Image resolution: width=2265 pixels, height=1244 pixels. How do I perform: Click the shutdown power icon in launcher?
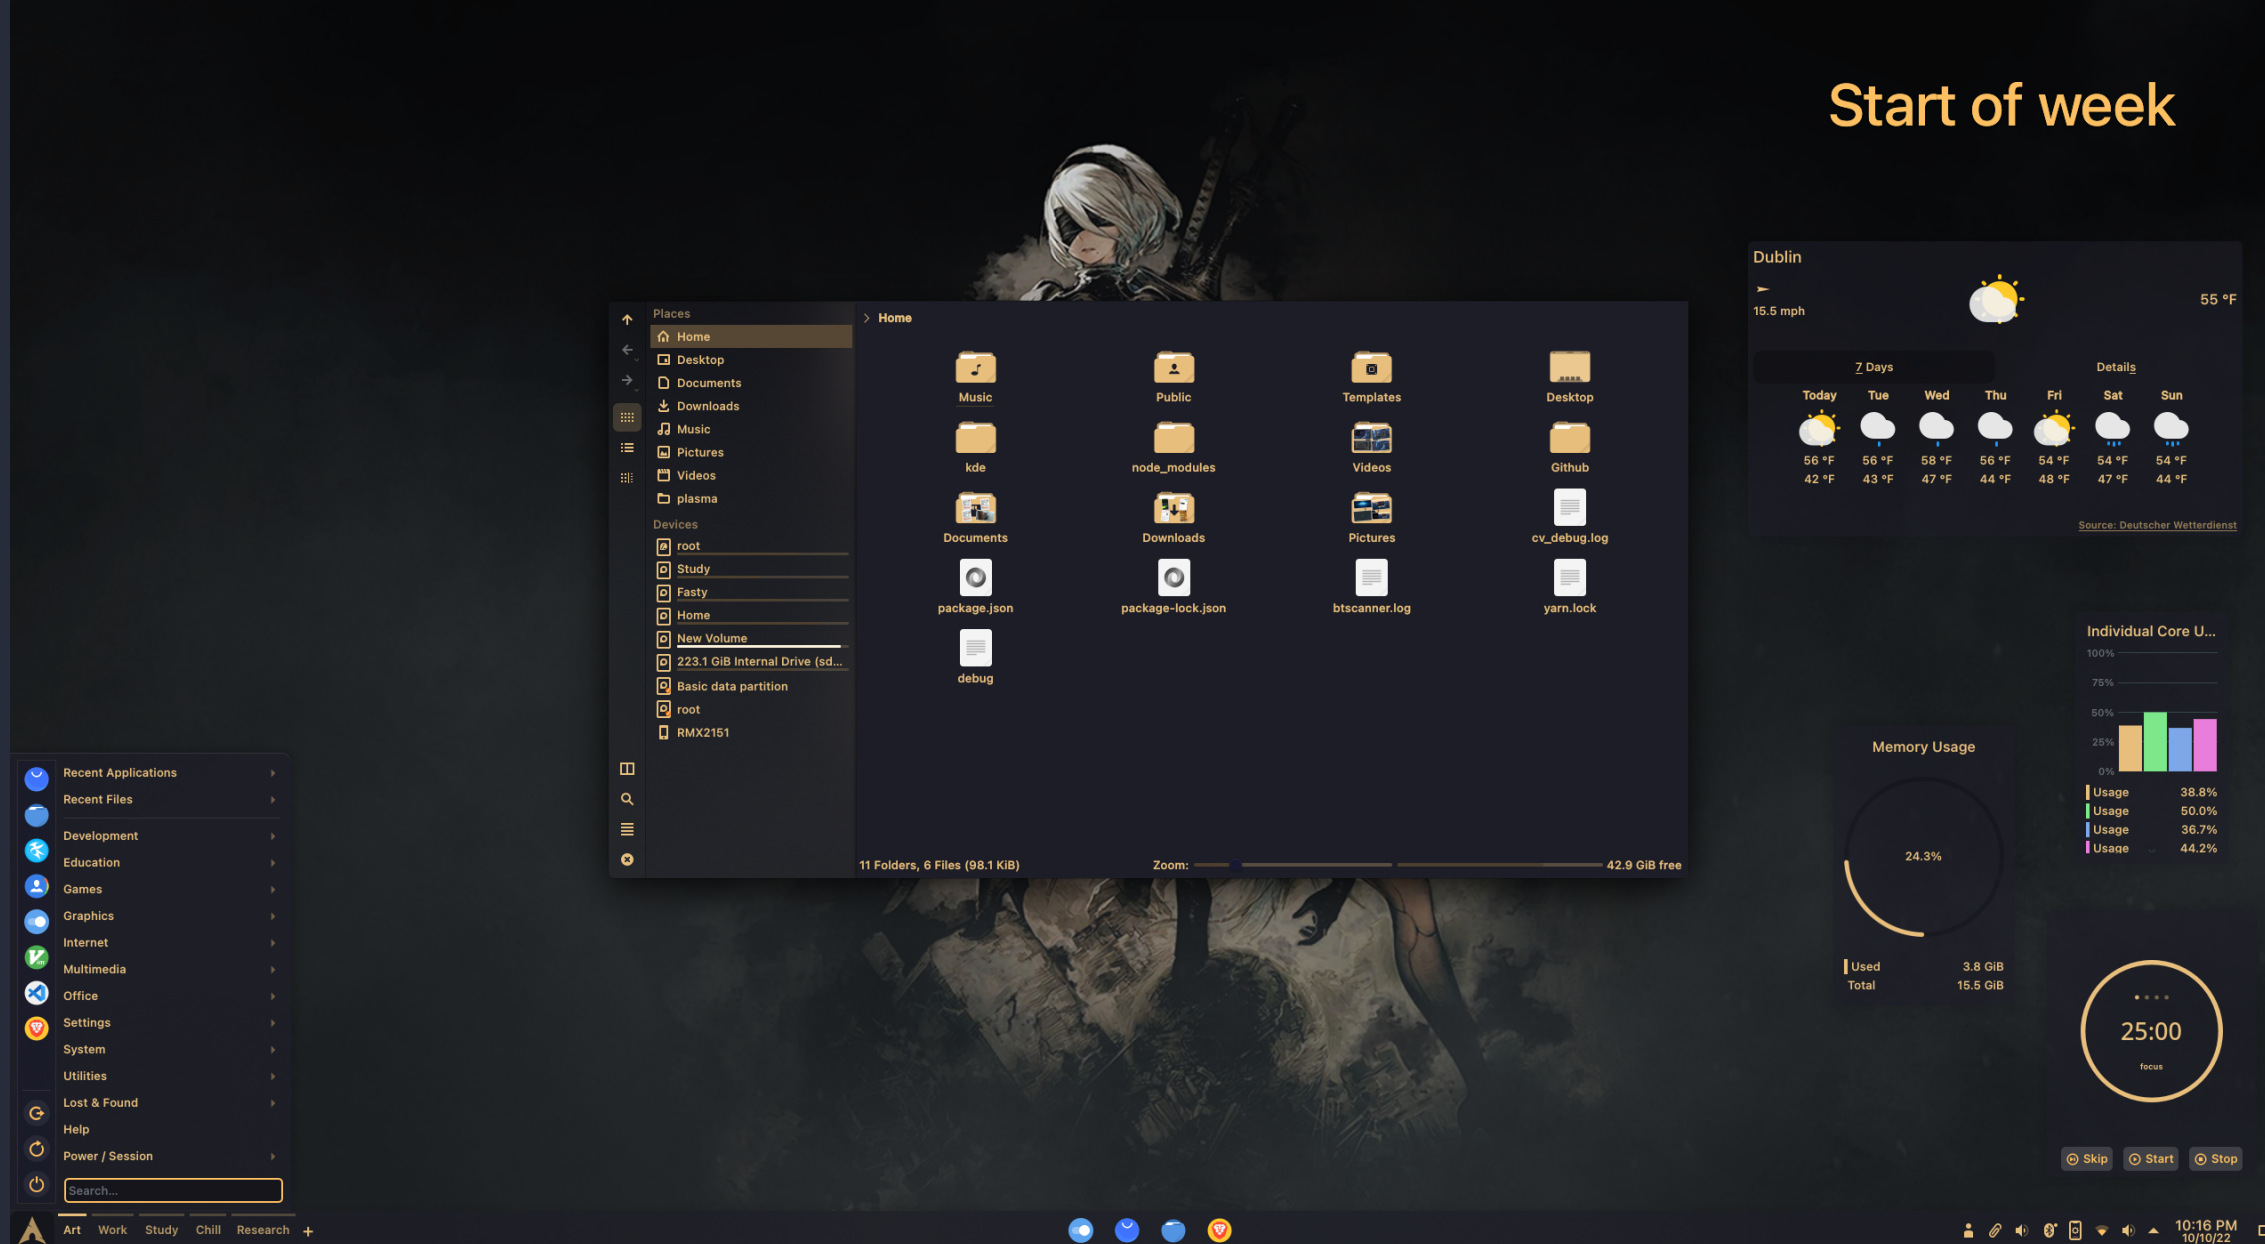click(x=37, y=1184)
